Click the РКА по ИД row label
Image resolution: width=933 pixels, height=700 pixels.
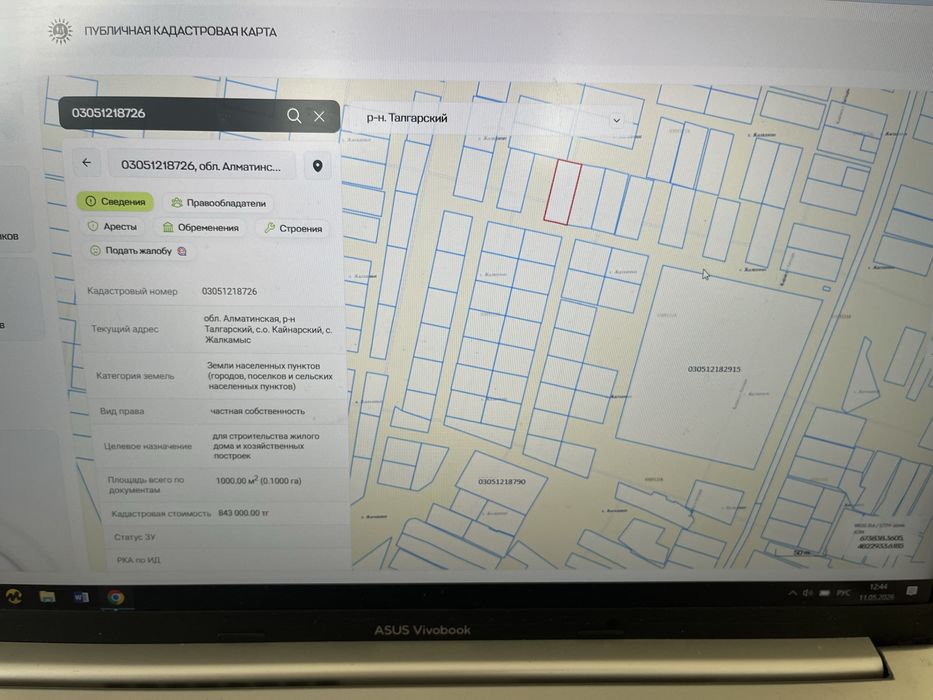(139, 560)
